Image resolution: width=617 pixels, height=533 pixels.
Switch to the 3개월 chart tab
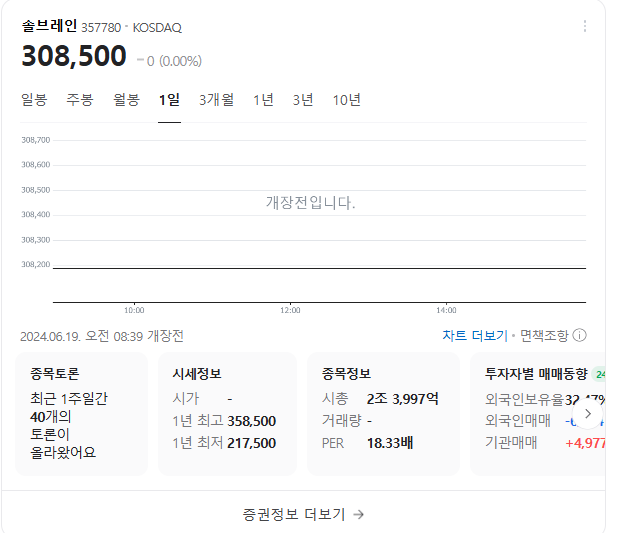pos(216,100)
